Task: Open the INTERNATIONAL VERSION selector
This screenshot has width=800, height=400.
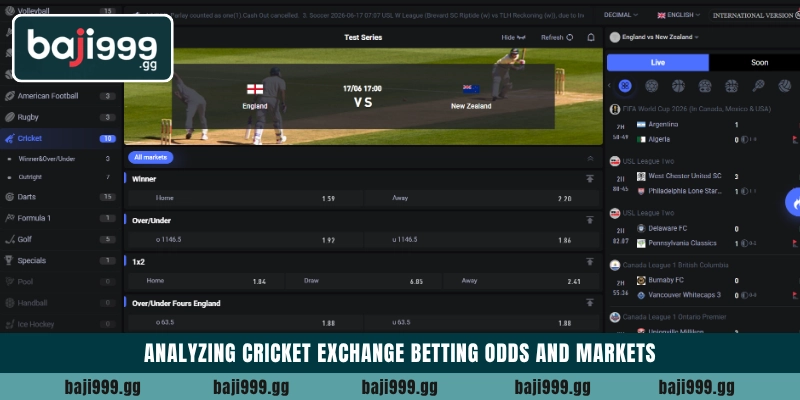Action: [x=755, y=15]
